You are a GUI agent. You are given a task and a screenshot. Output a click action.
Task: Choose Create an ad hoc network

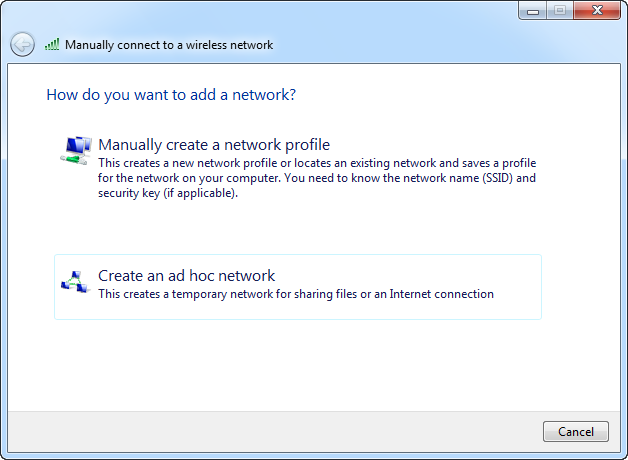click(186, 276)
